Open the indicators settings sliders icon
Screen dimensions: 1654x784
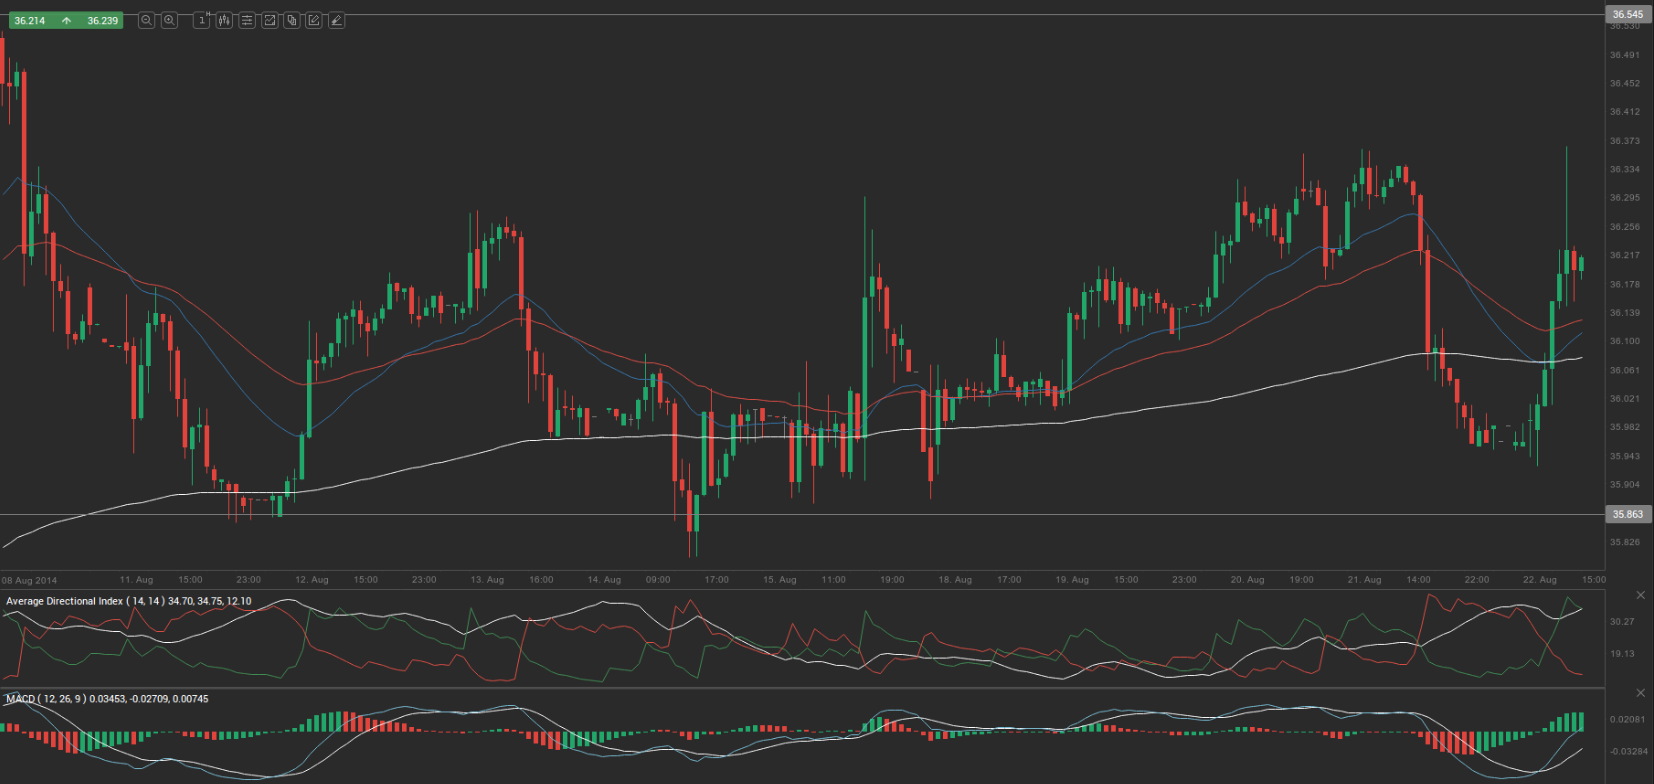point(247,20)
